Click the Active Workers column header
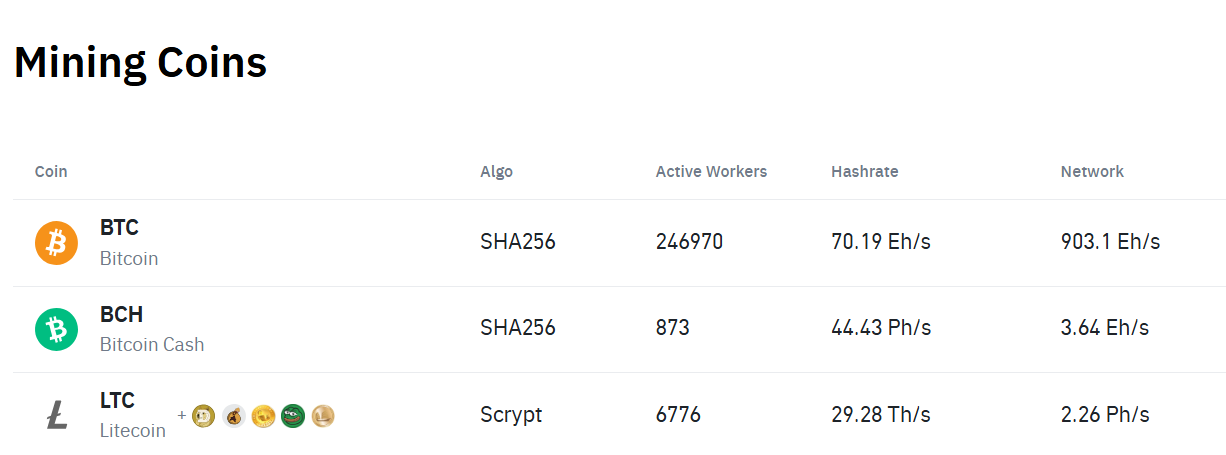Image resolution: width=1226 pixels, height=455 pixels. [711, 172]
